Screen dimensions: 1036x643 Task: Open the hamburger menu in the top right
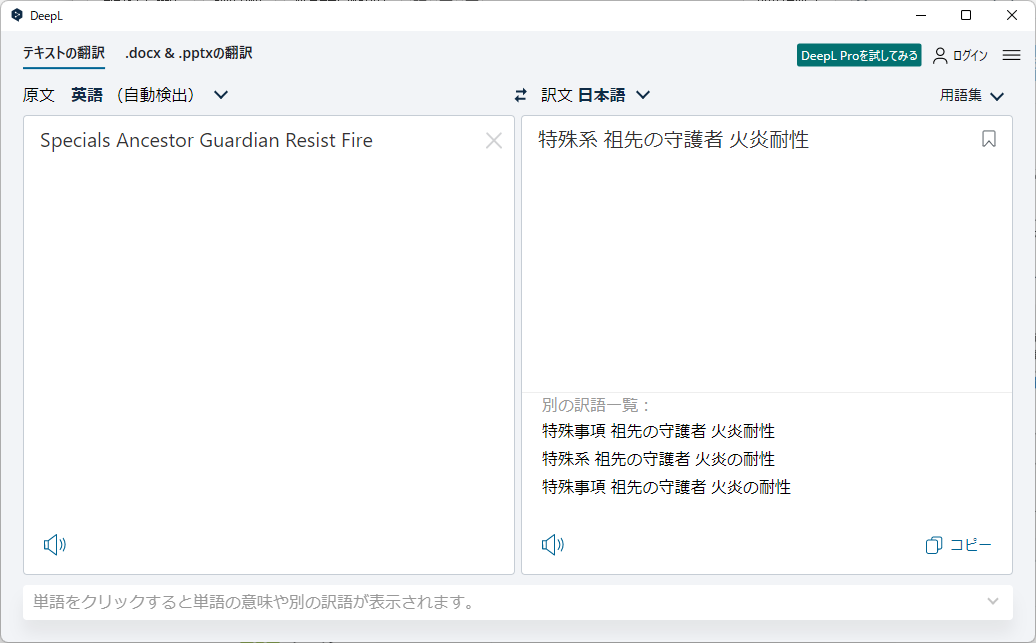1011,55
